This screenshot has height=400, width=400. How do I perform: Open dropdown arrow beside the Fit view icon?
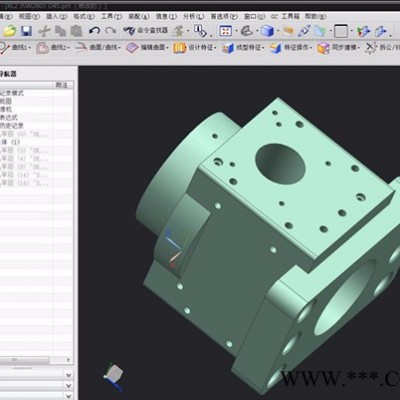[x=236, y=32]
